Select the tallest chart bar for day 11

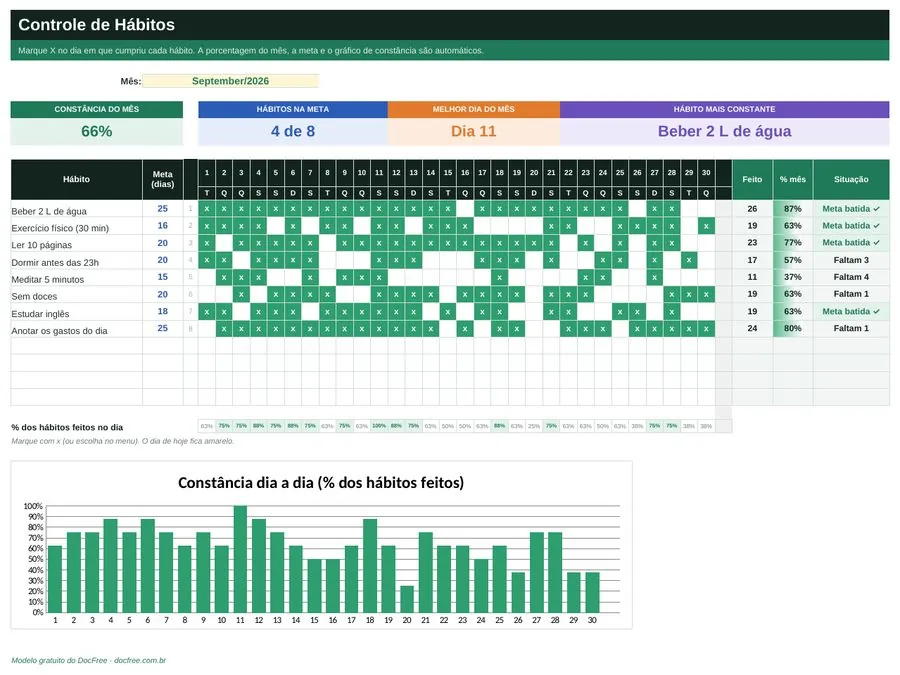240,559
